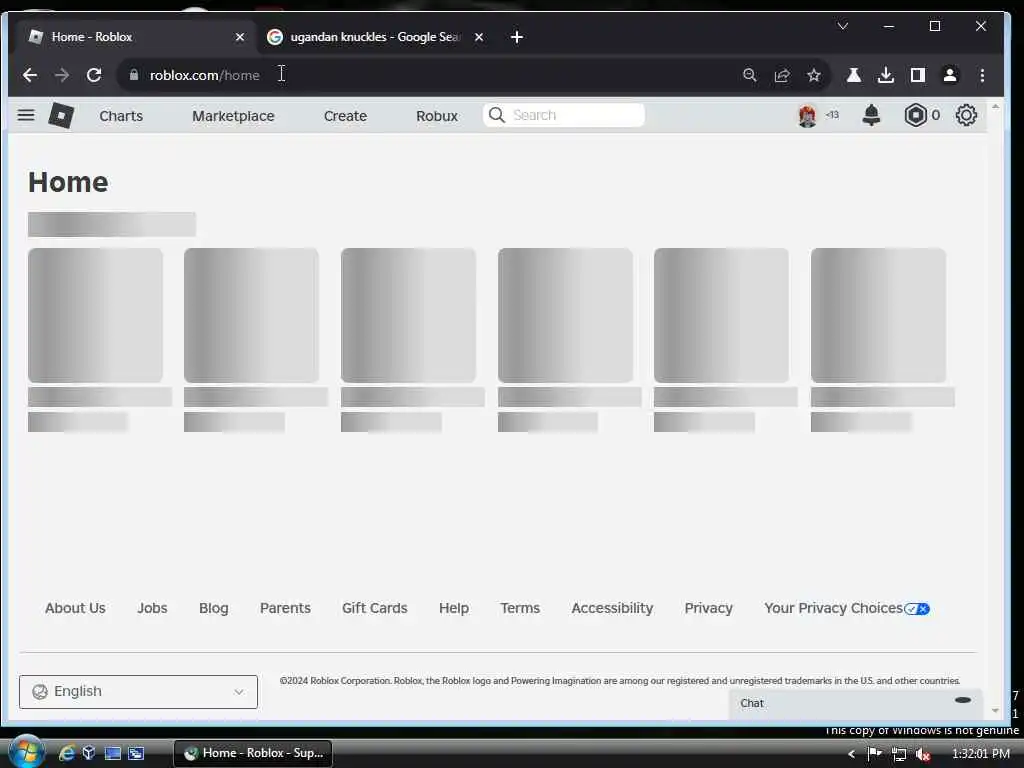Viewport: 1024px width, 768px height.
Task: Launch Internet Explorer from the taskbar
Action: tap(67, 753)
